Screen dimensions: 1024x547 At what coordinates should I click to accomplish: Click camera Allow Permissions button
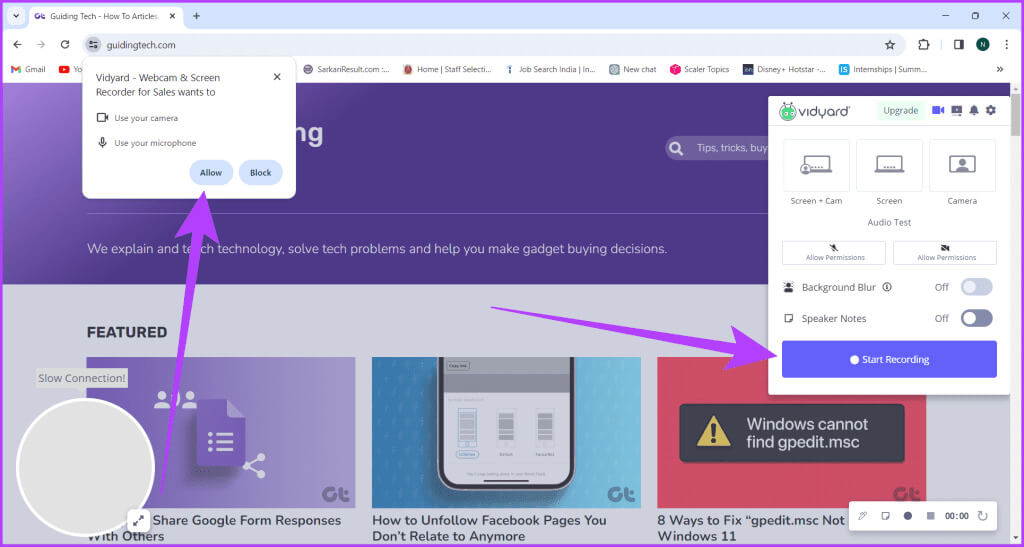click(x=945, y=253)
